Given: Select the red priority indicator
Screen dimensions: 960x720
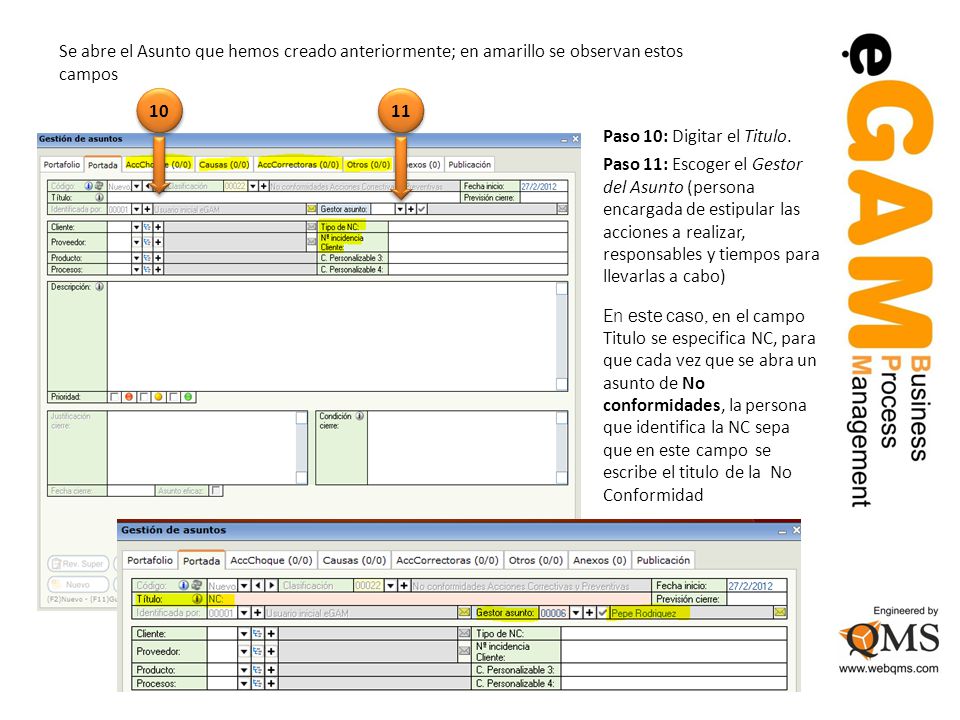Looking at the screenshot, I should click(x=129, y=397).
